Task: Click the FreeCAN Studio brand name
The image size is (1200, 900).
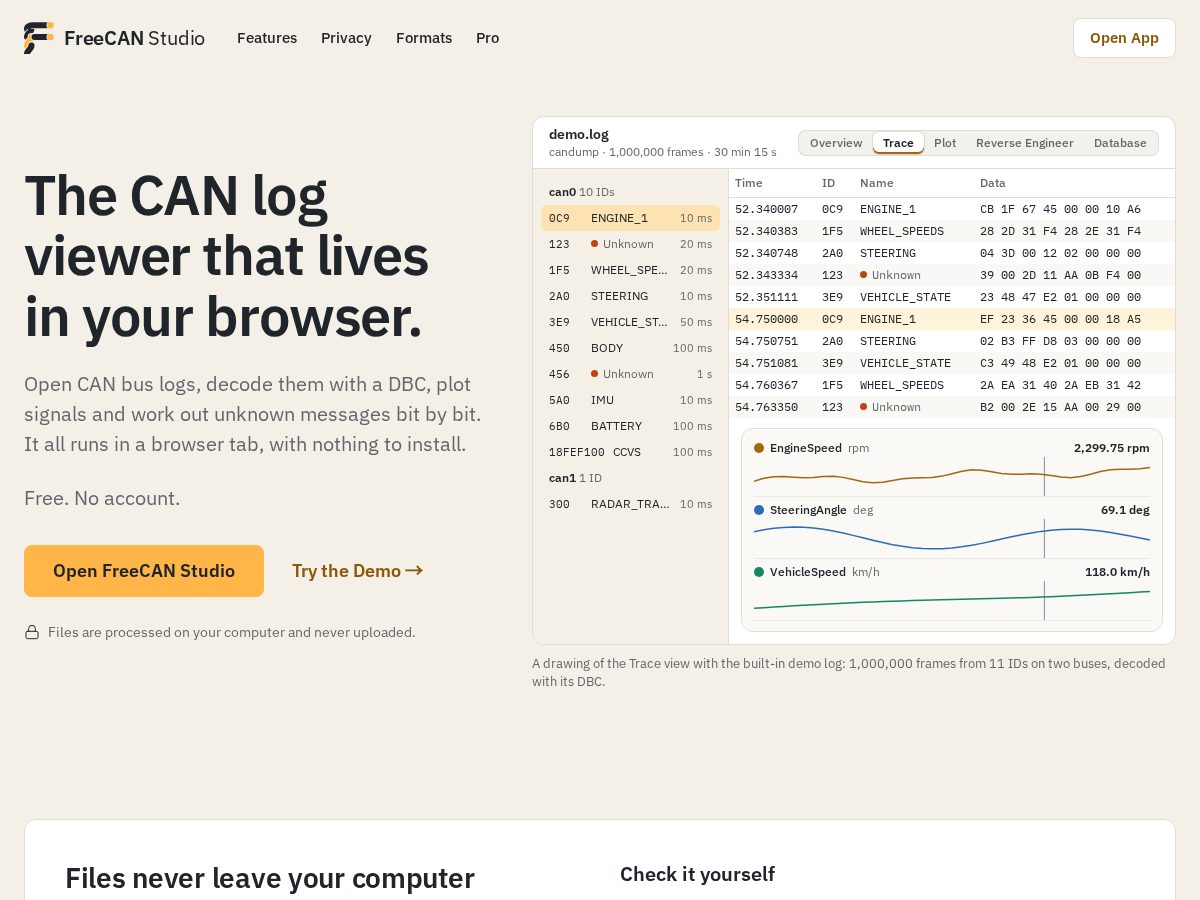Action: [134, 38]
